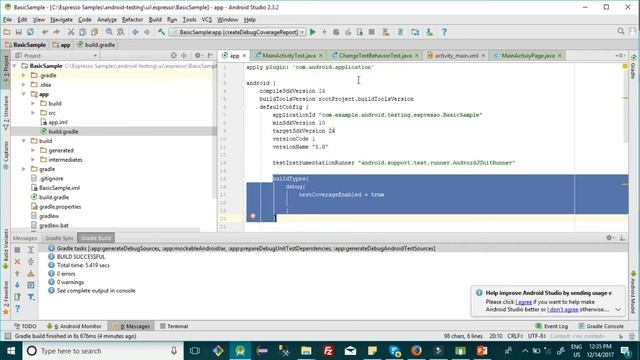Click the Replace toolbar icon

point(121,32)
